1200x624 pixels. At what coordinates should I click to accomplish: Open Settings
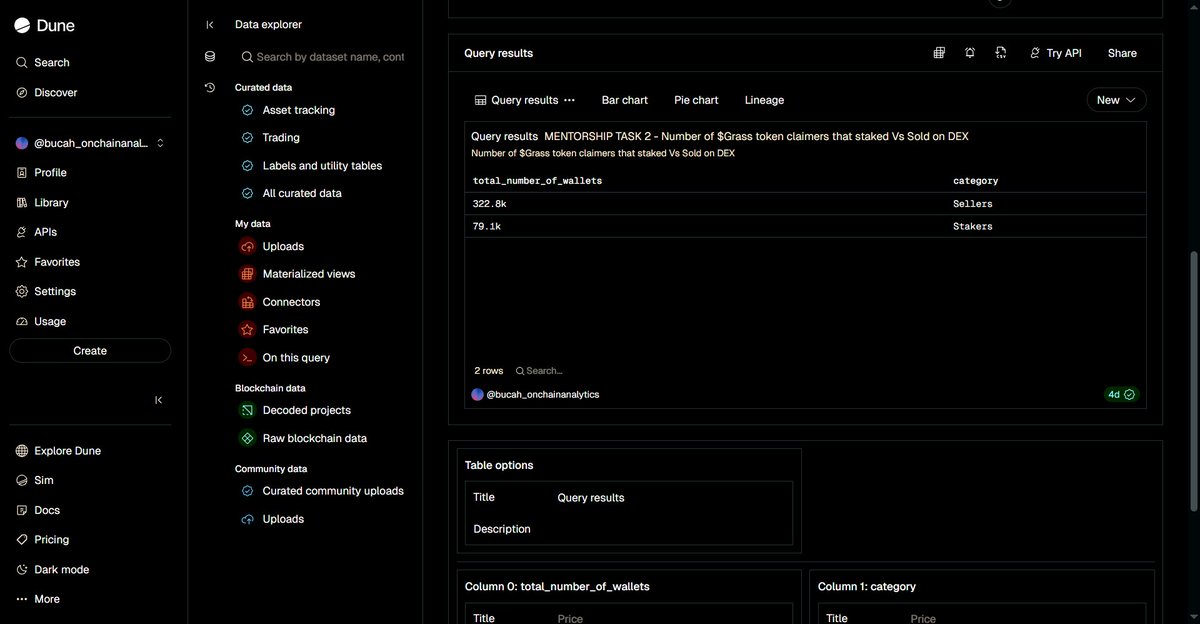[45, 291]
